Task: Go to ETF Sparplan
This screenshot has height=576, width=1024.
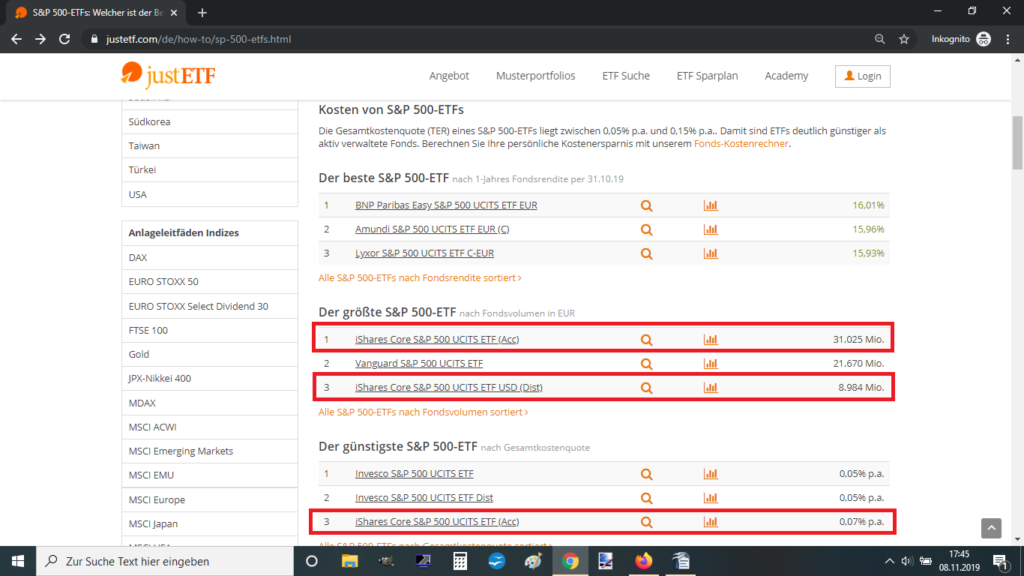Action: [x=707, y=76]
